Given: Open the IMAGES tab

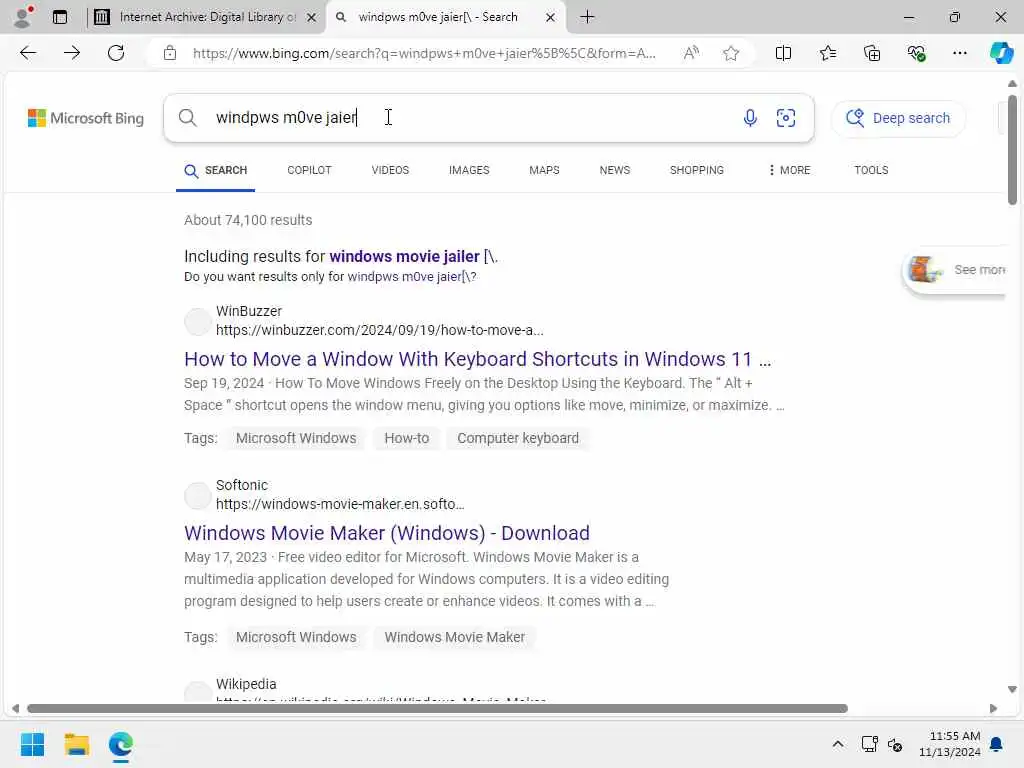Looking at the screenshot, I should 469,170.
